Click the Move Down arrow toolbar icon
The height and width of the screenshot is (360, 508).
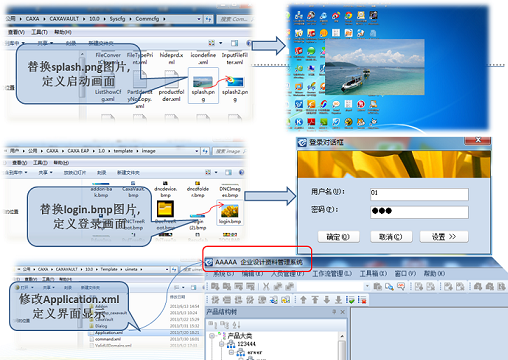pyautogui.click(x=326, y=300)
